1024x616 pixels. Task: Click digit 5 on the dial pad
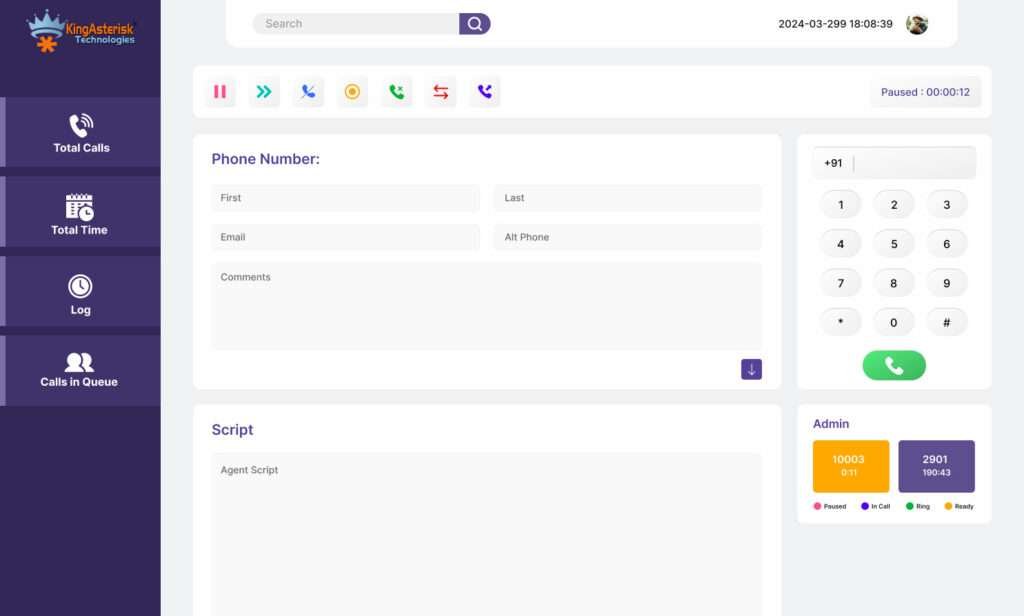pos(893,243)
